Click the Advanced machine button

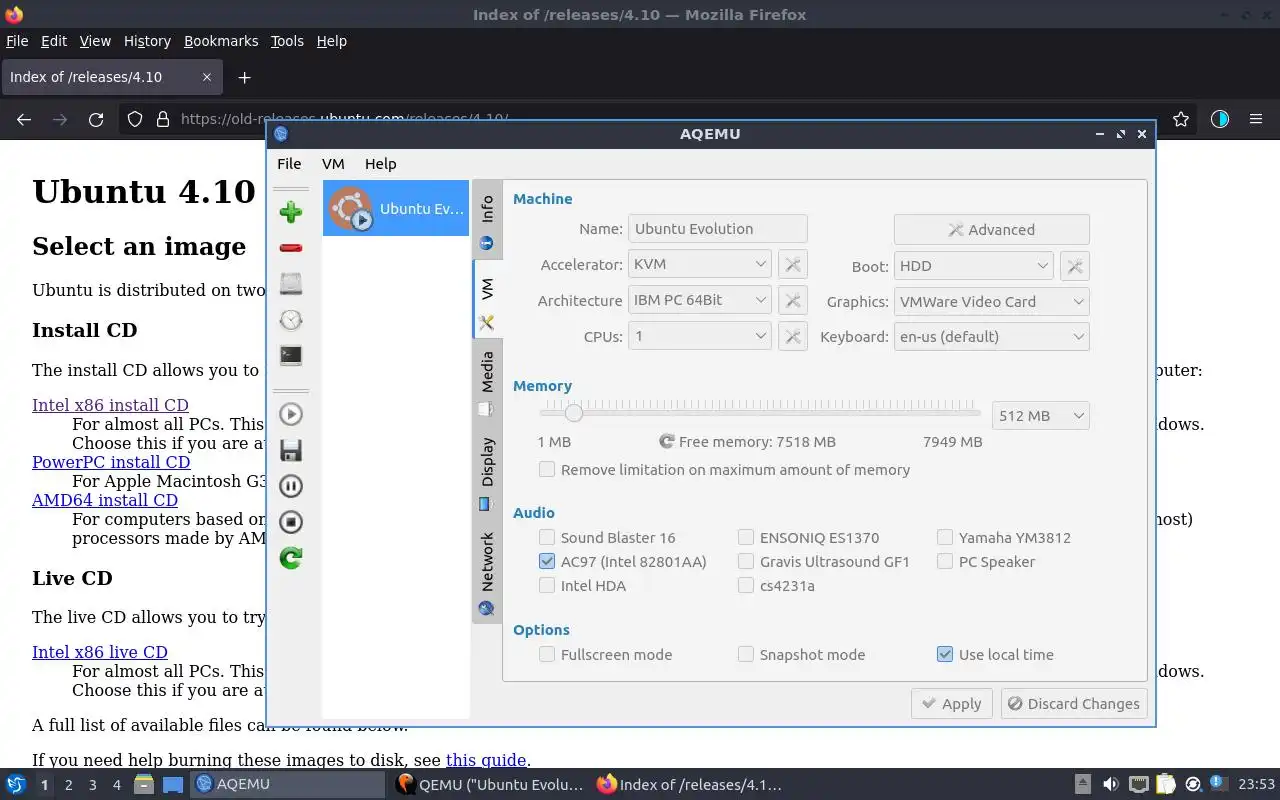coord(991,230)
